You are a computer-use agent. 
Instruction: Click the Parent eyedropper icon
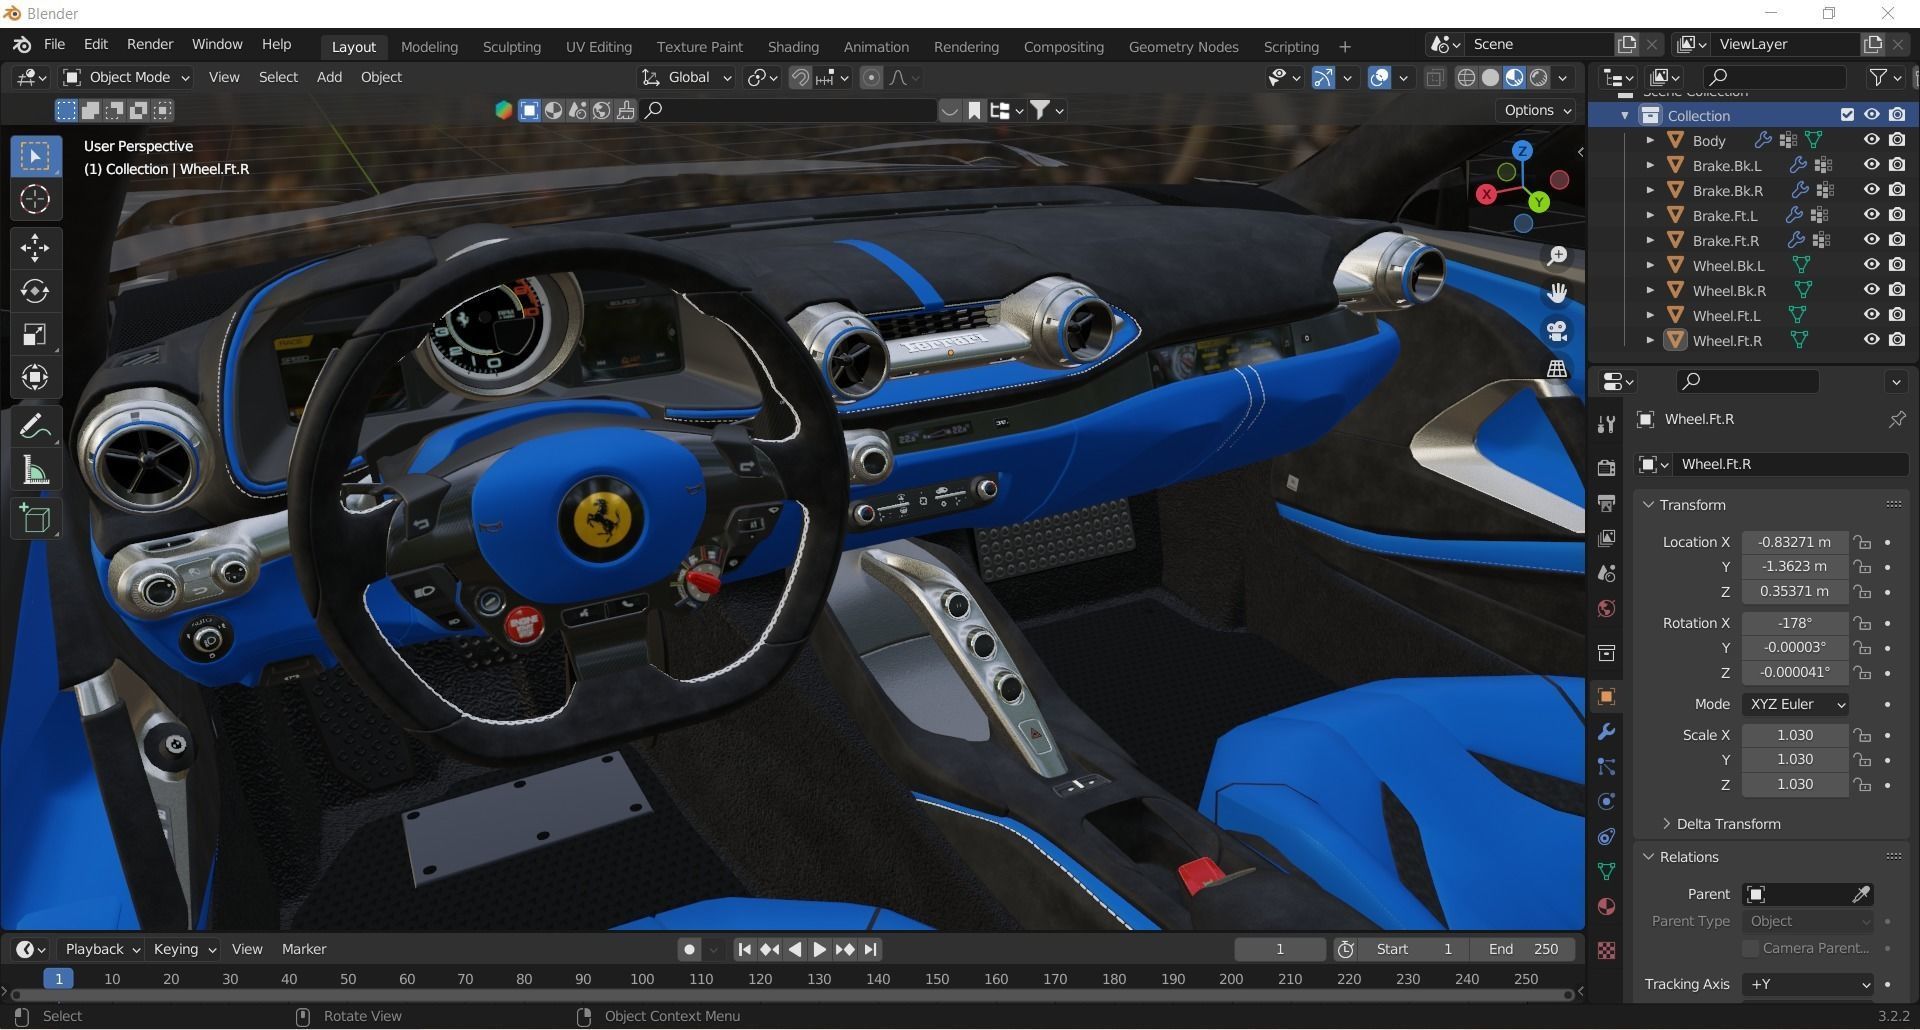1861,895
